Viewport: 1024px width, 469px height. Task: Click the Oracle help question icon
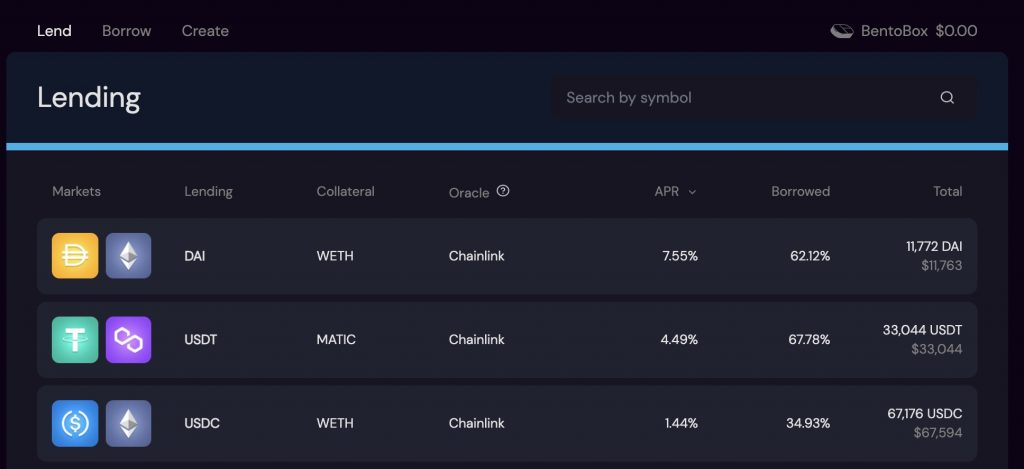point(503,191)
